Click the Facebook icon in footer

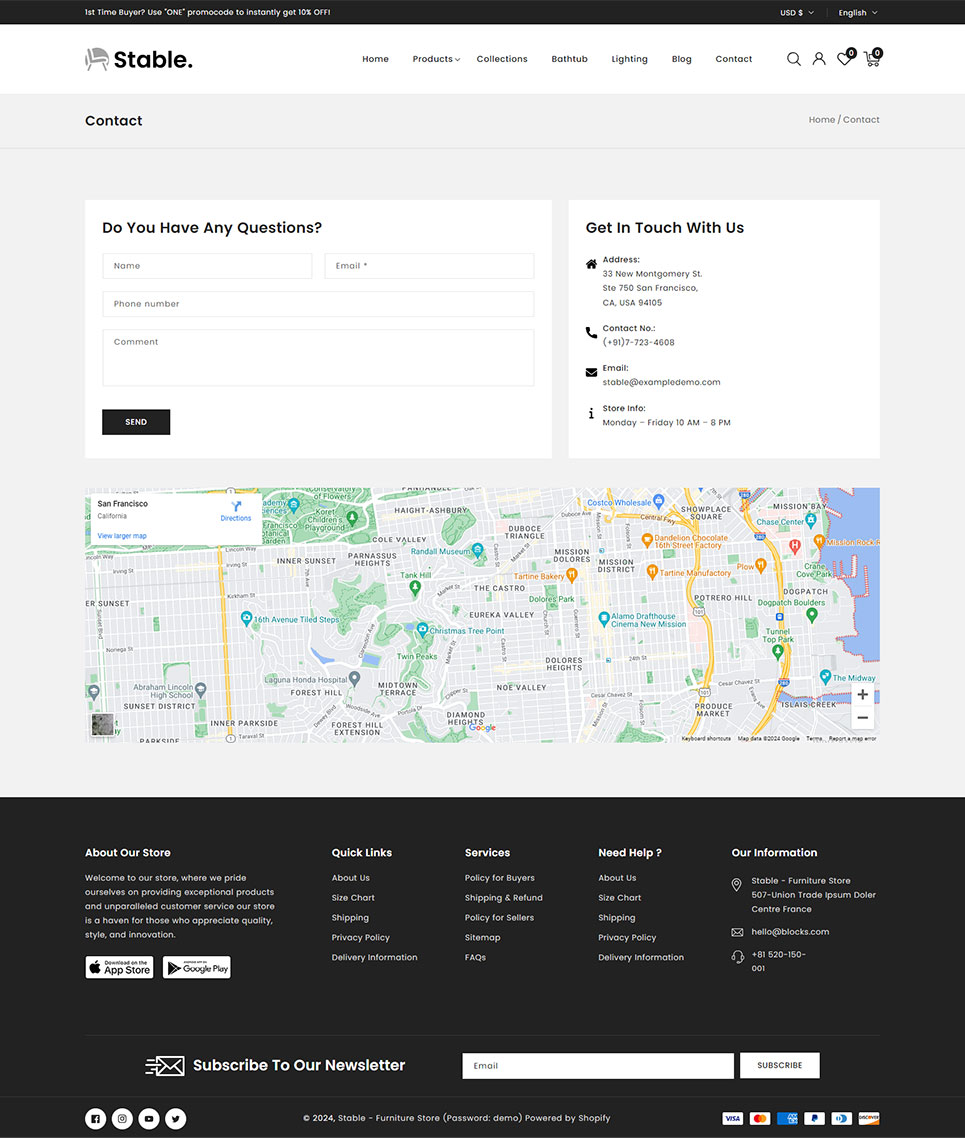pos(95,1119)
